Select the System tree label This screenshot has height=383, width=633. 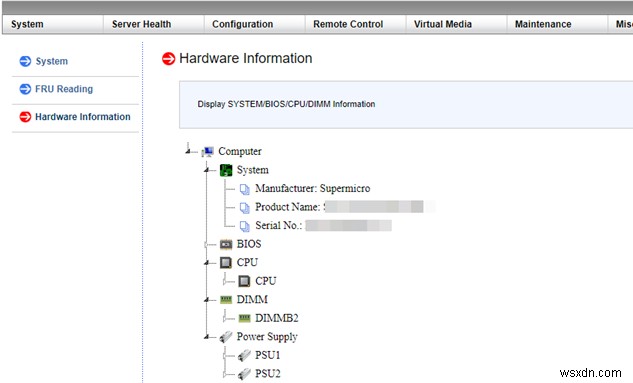coord(252,170)
